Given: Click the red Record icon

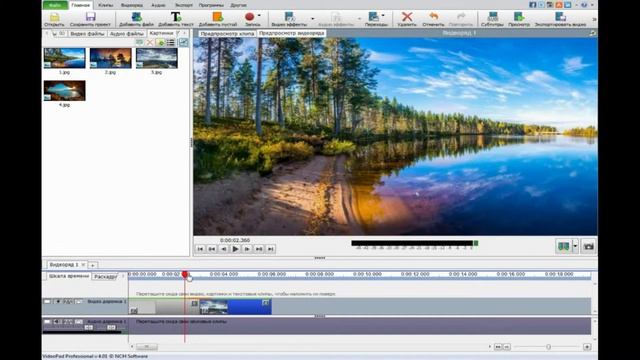Looking at the screenshot, I should point(249,17).
